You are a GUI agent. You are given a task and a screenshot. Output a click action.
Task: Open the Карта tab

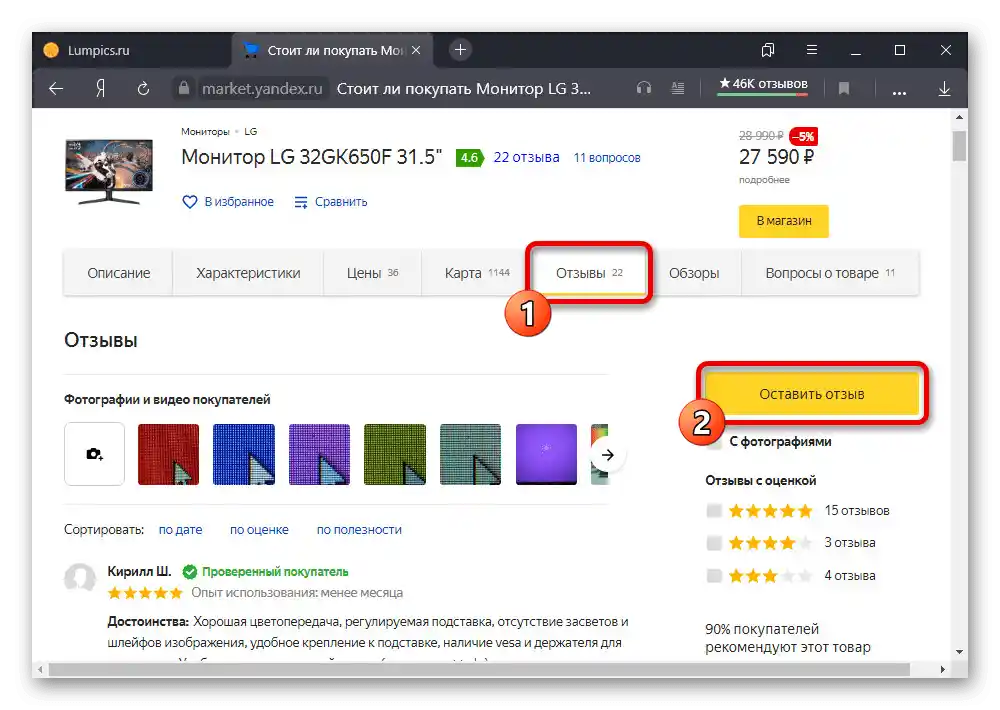pos(477,273)
